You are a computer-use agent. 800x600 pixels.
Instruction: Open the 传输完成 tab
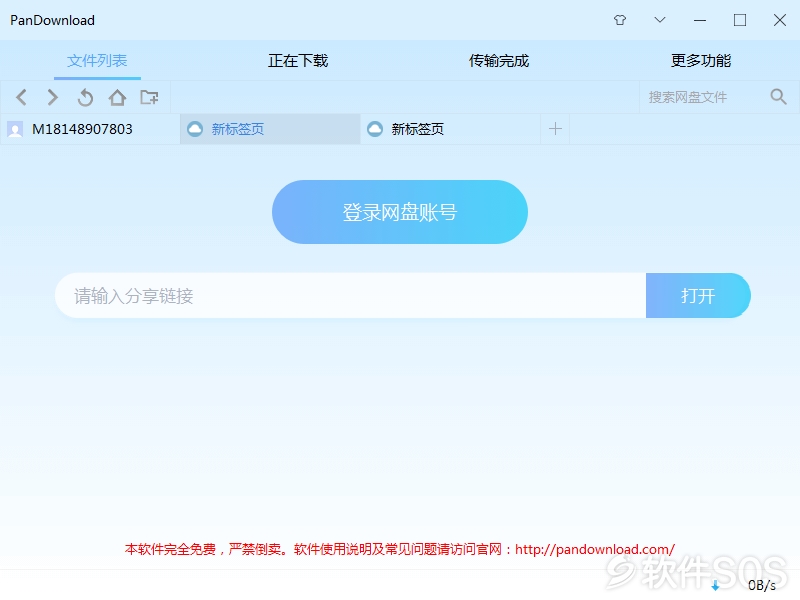click(x=499, y=61)
